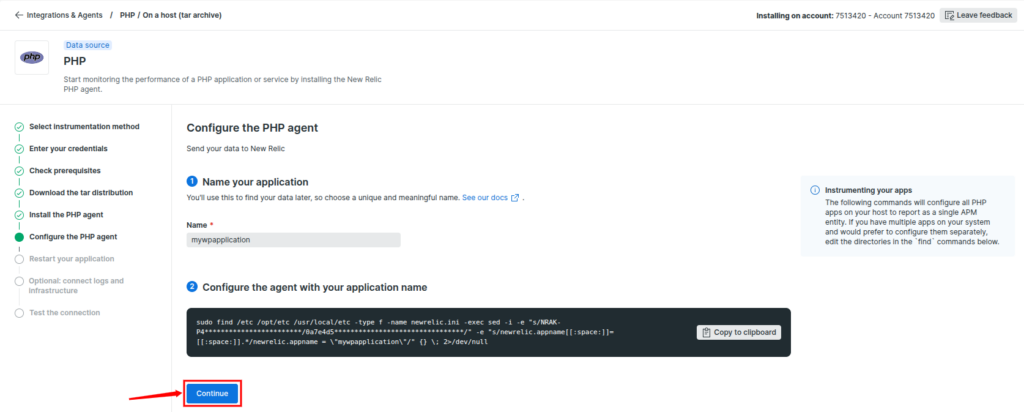Open Optional: connect logs and infrastructure step
Viewport: 1024px width, 412px height.
pos(76,285)
